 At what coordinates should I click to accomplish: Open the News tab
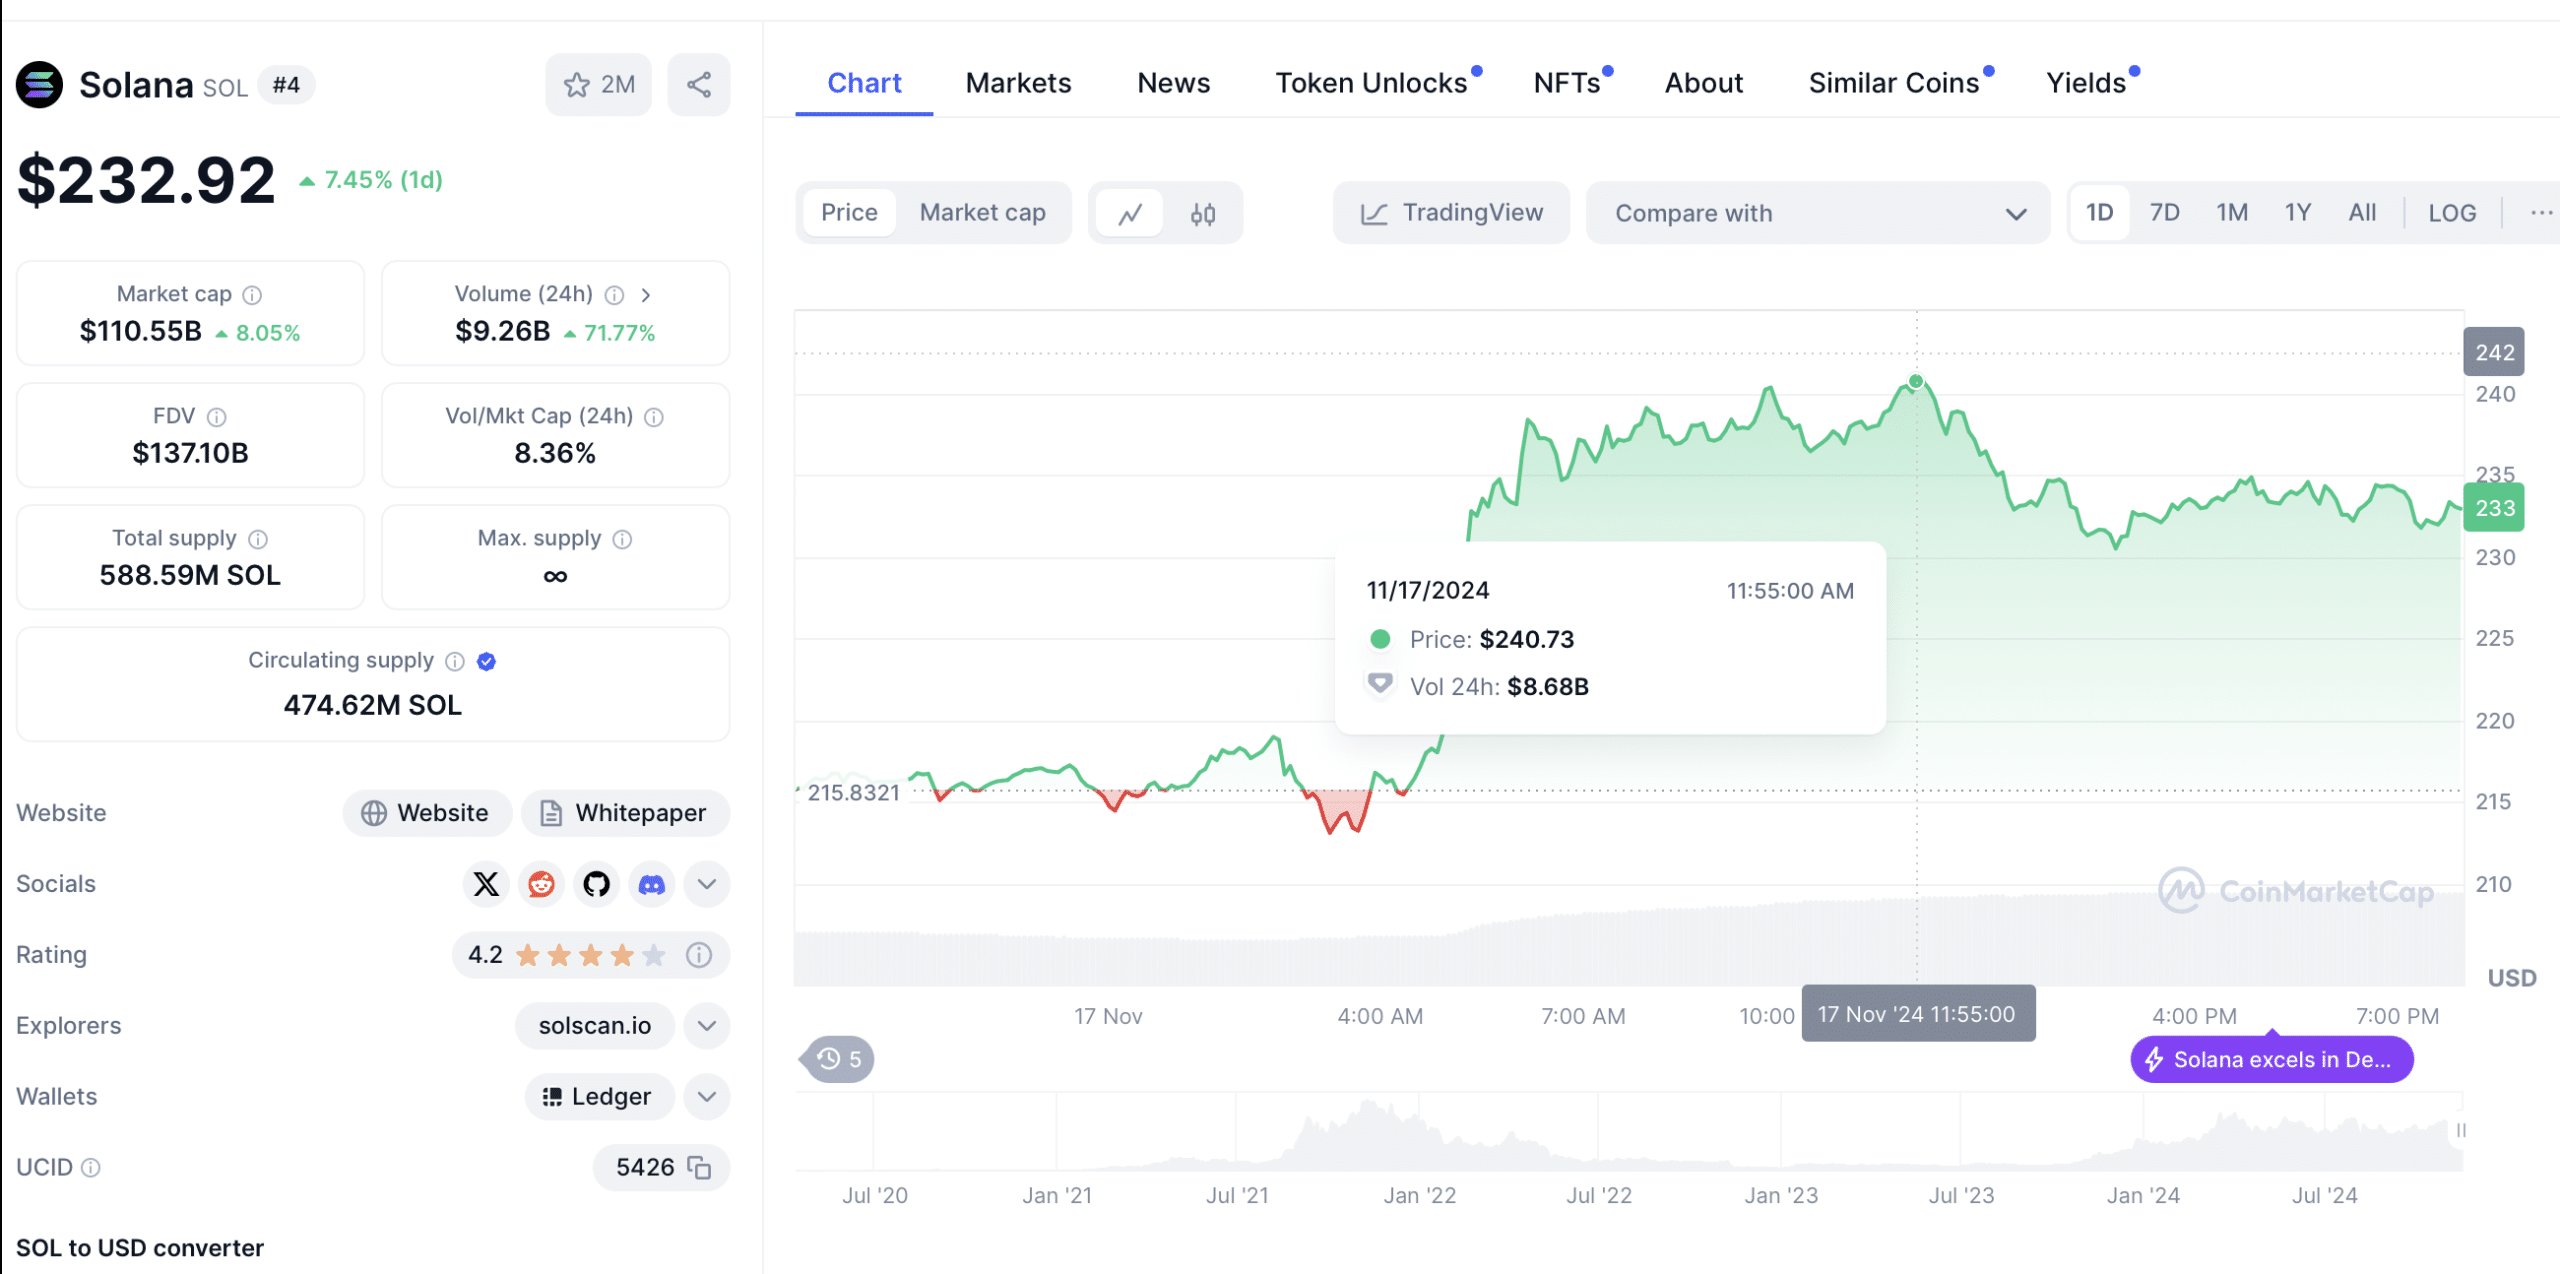[x=1173, y=83]
